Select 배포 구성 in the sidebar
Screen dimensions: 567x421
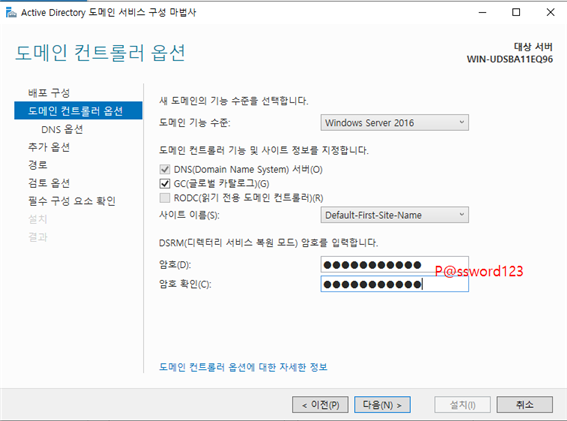coord(49,93)
